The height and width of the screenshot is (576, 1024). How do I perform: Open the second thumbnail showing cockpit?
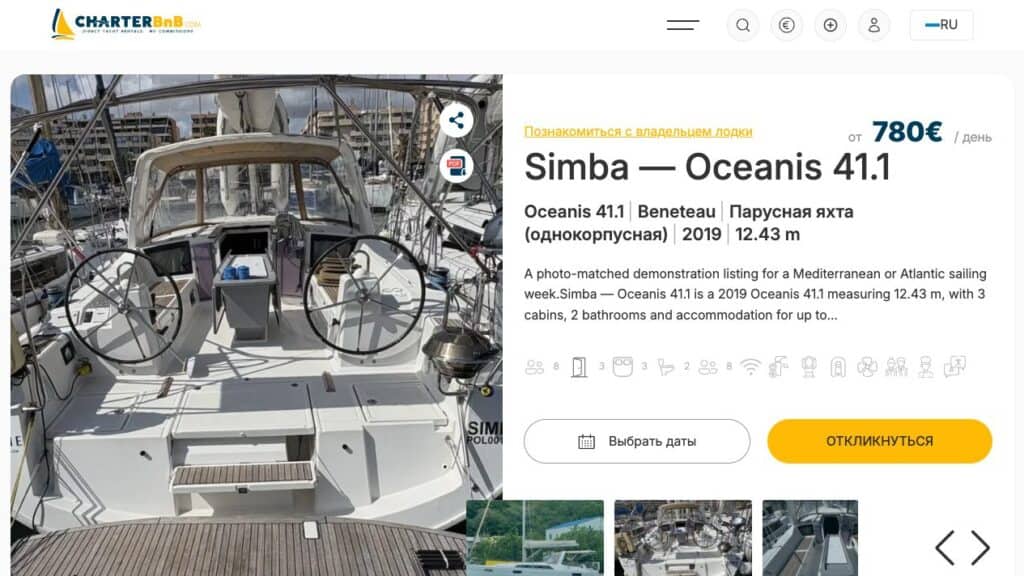click(683, 538)
